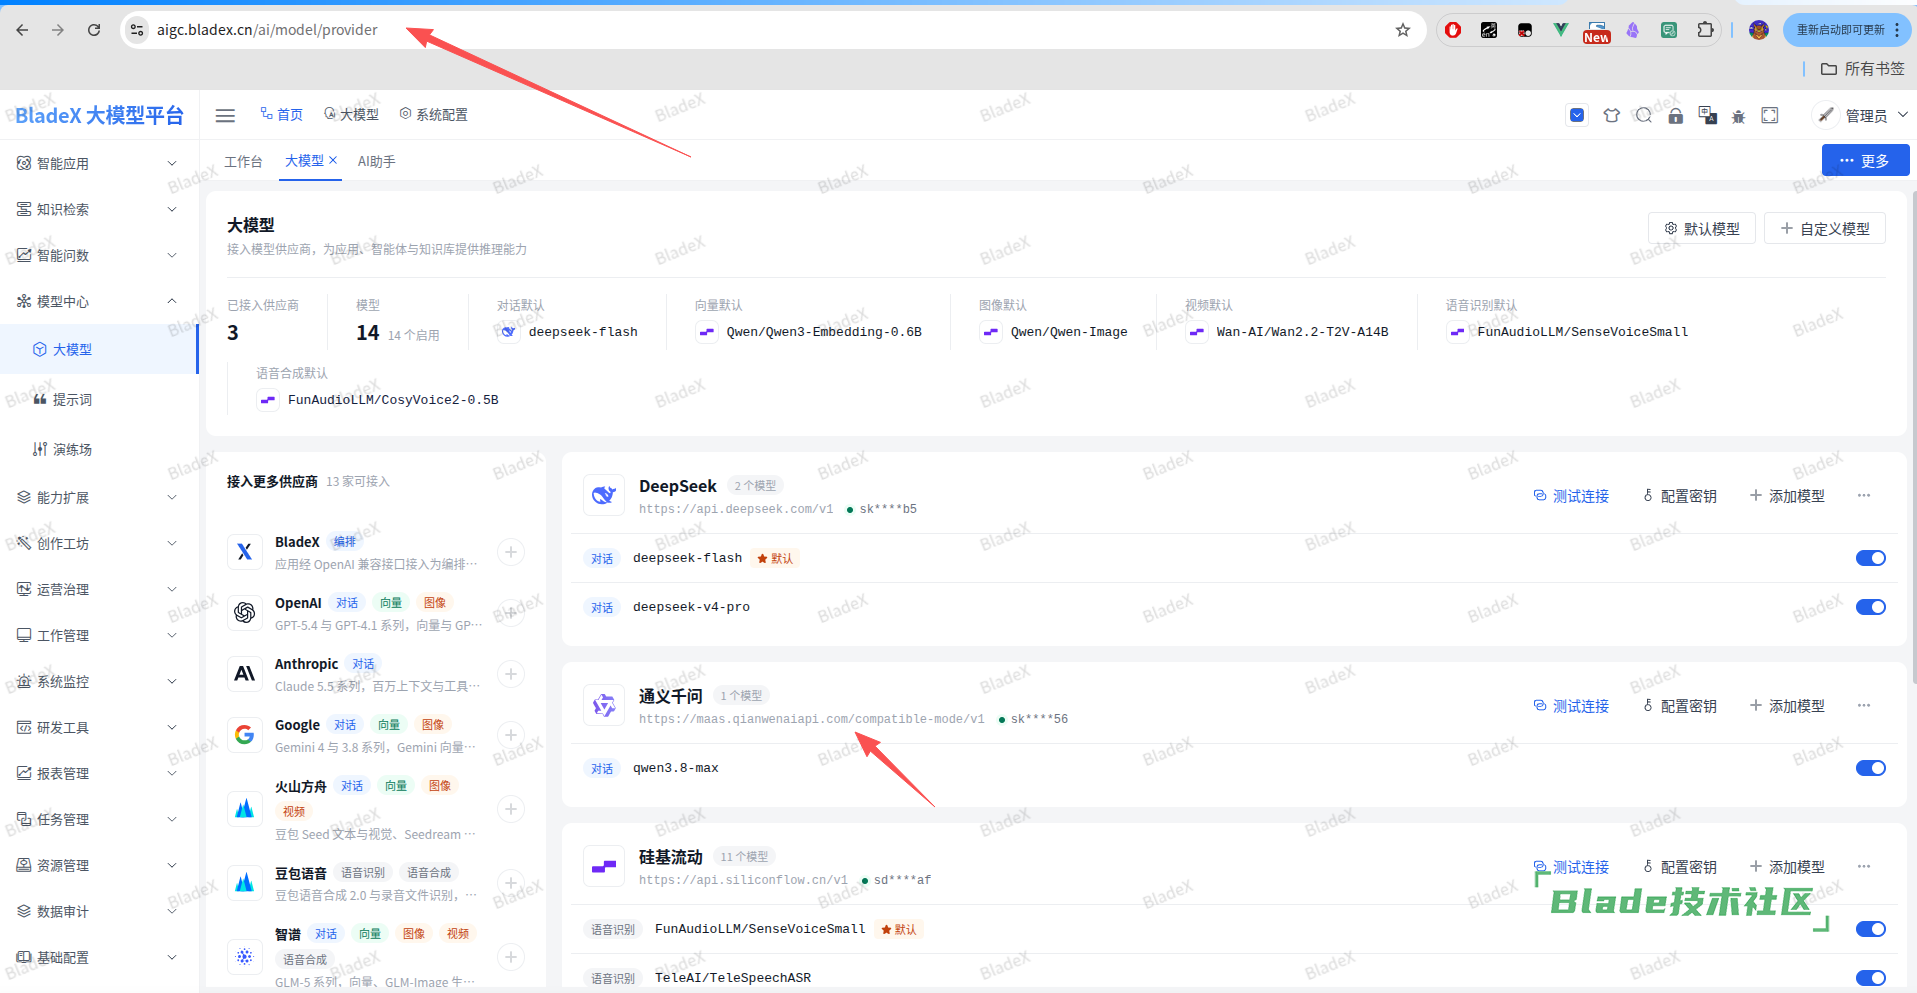The height and width of the screenshot is (993, 1917).
Task: Expand the 知识检索 sidebar menu
Action: [x=99, y=209]
